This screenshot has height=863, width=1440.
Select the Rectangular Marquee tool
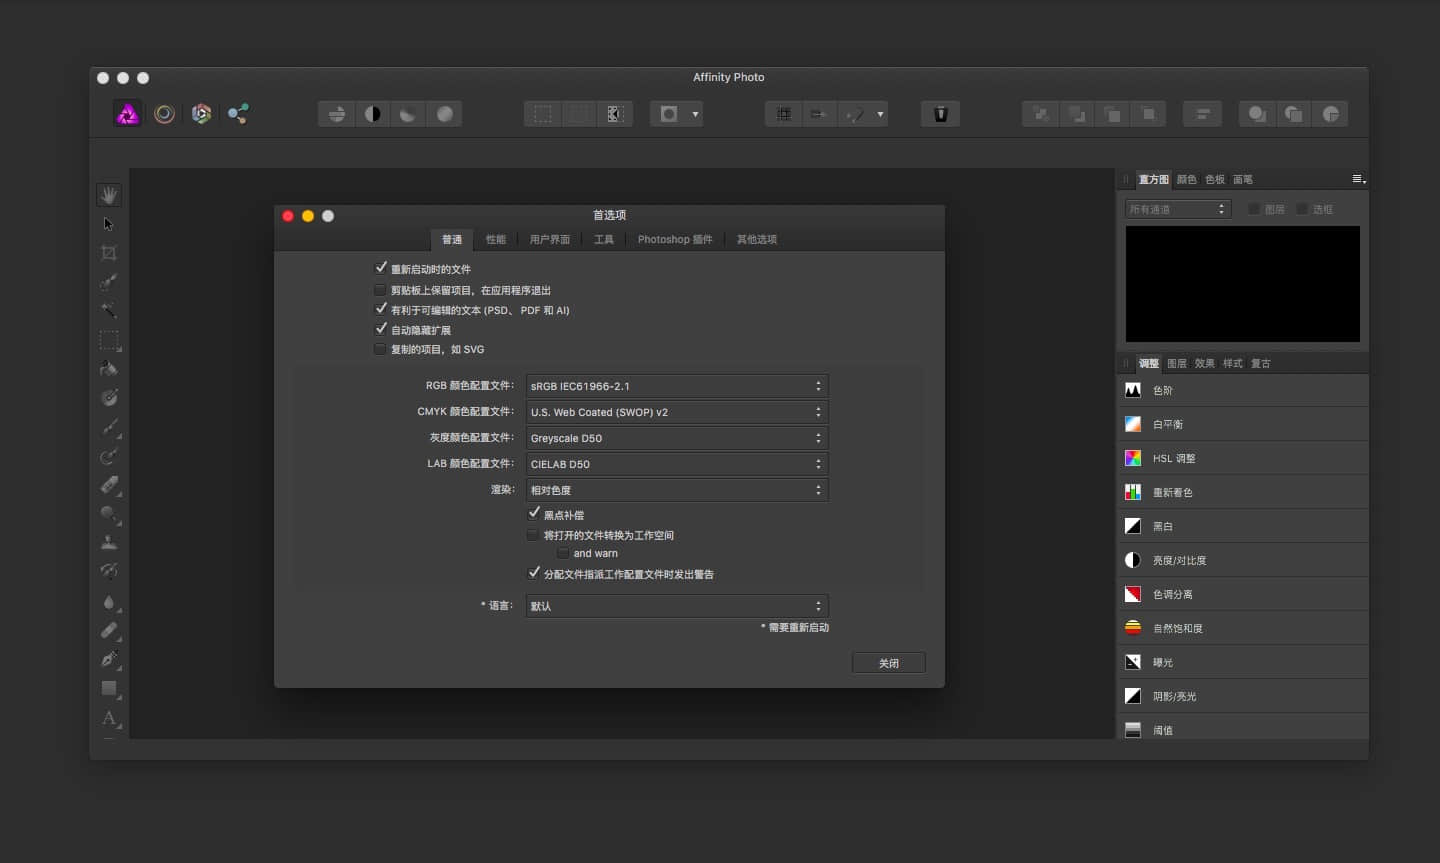click(109, 340)
